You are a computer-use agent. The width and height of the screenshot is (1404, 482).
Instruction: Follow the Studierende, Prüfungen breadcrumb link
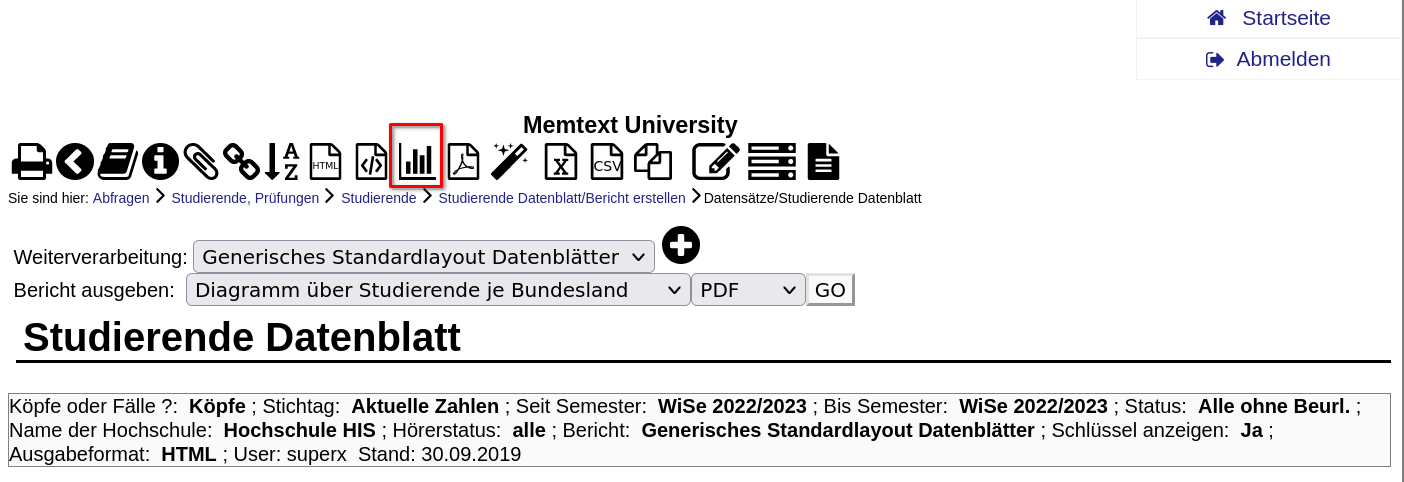(x=245, y=198)
